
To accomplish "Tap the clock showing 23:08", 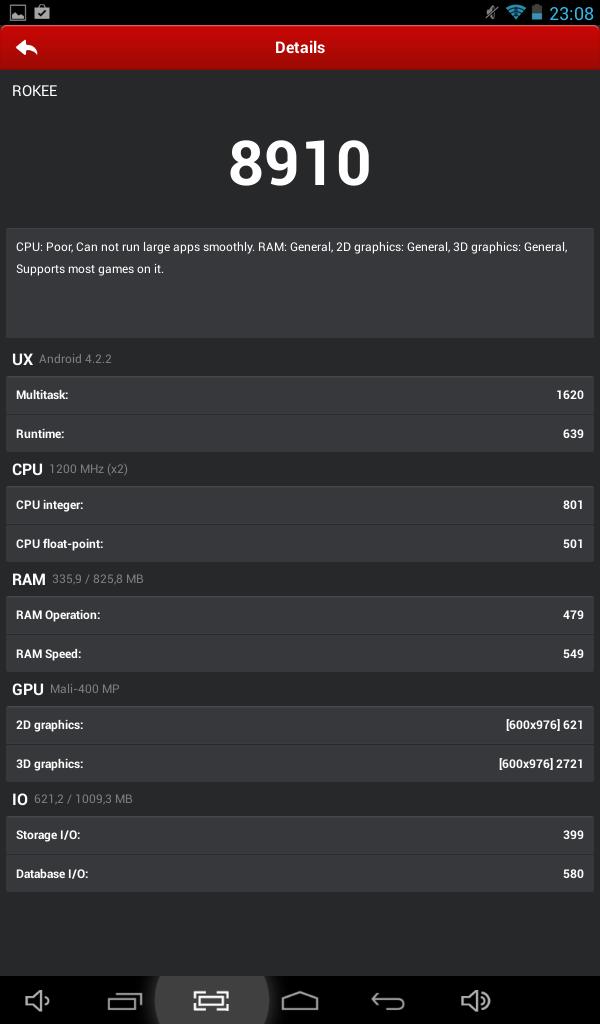I will coord(571,13).
